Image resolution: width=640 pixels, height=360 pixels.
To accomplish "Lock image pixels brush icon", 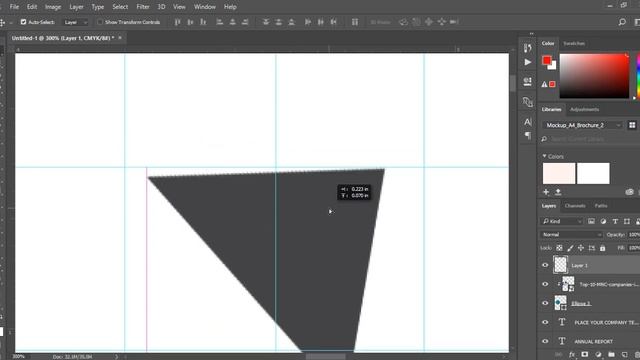I will [570, 248].
